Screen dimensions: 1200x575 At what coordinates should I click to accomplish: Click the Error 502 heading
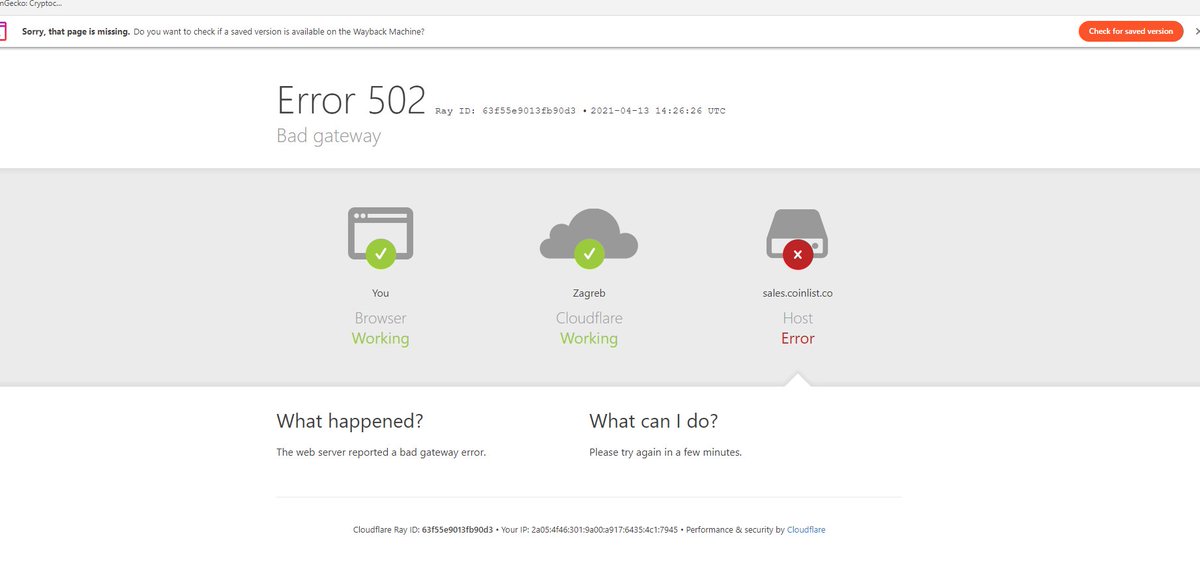(x=351, y=100)
